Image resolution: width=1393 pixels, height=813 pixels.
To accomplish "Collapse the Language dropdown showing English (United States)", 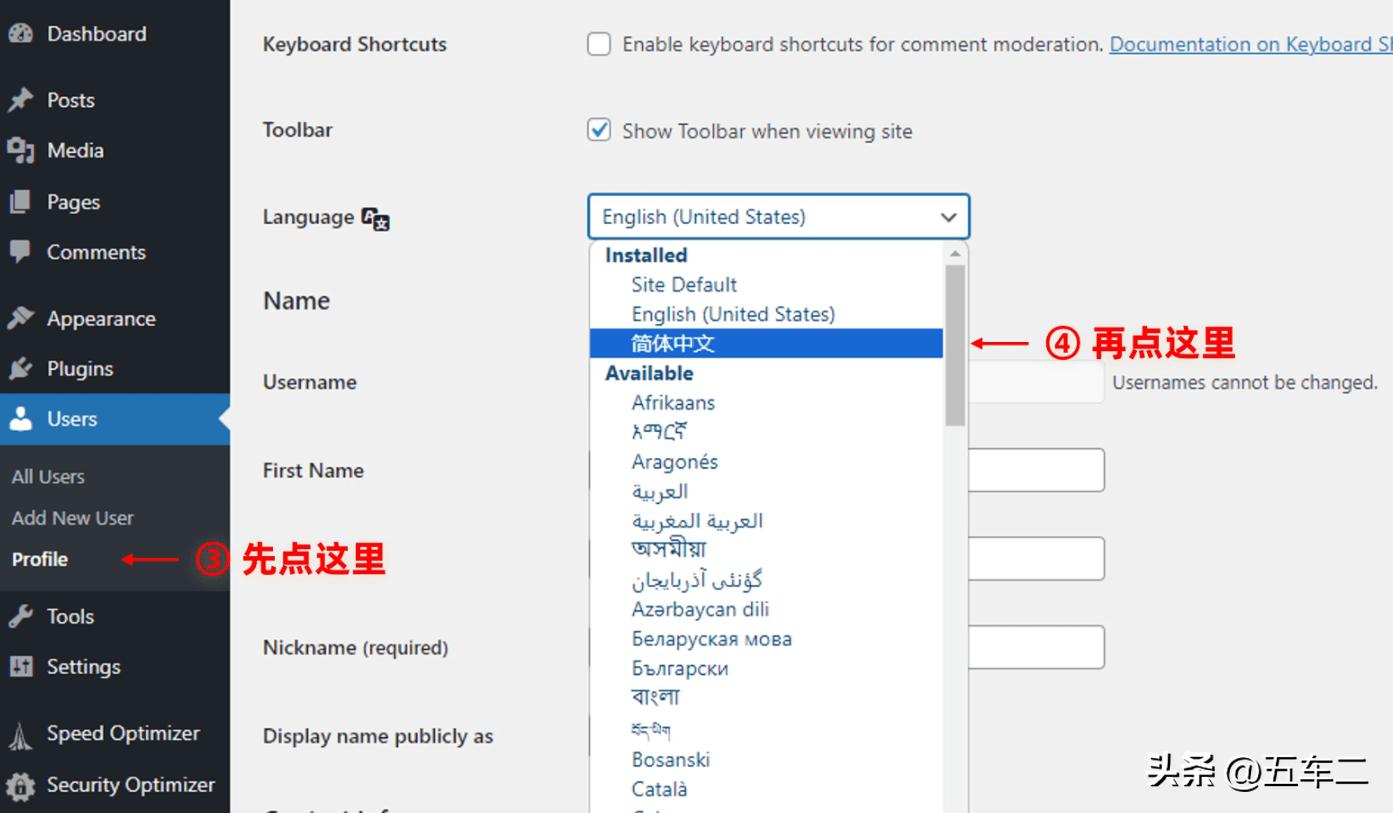I will [778, 217].
